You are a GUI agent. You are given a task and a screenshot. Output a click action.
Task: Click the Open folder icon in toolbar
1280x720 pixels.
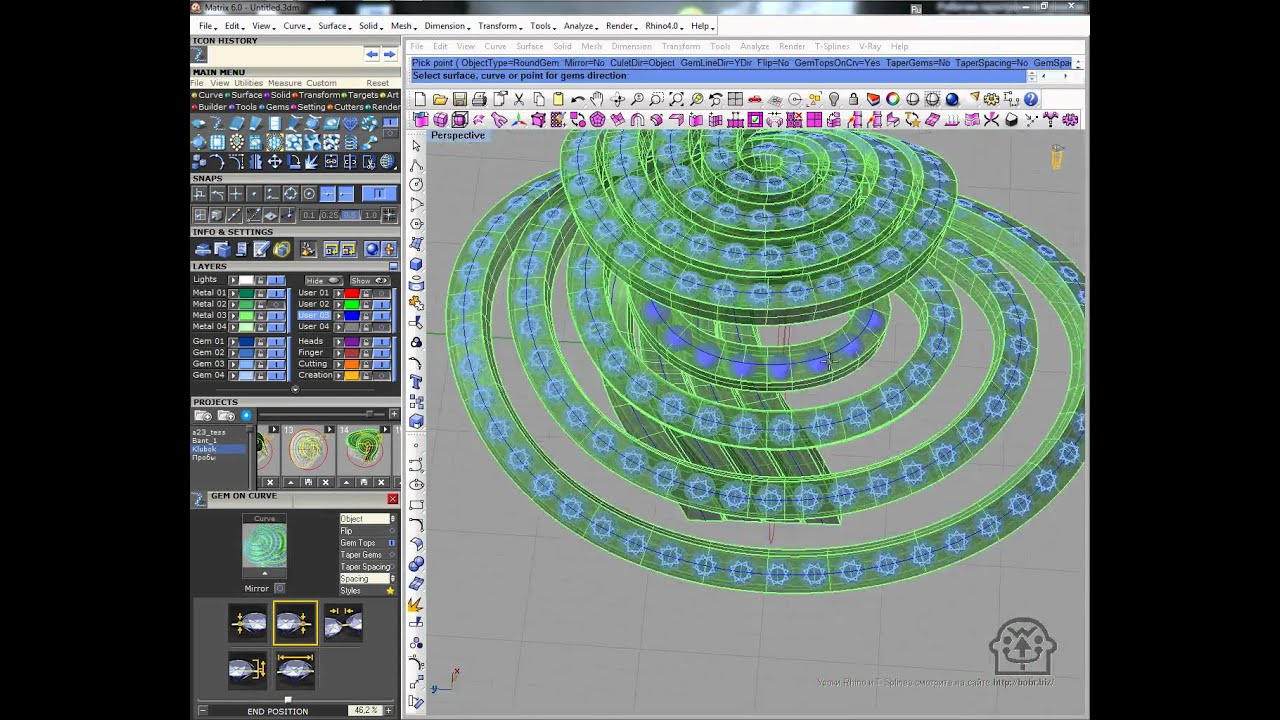coord(440,99)
